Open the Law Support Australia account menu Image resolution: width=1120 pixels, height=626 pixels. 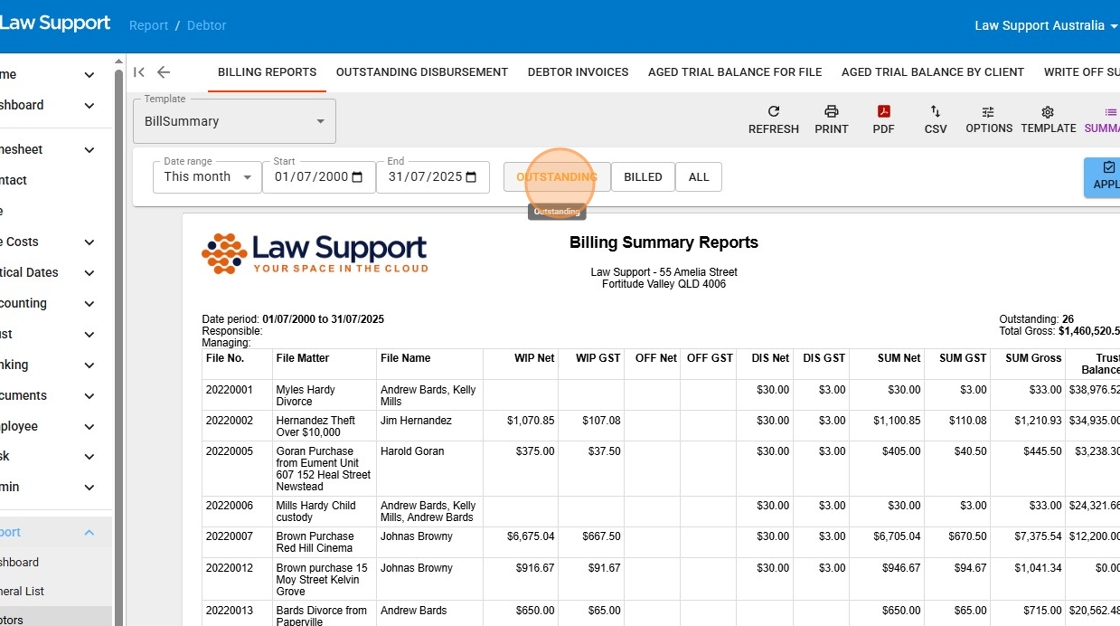click(x=1046, y=26)
